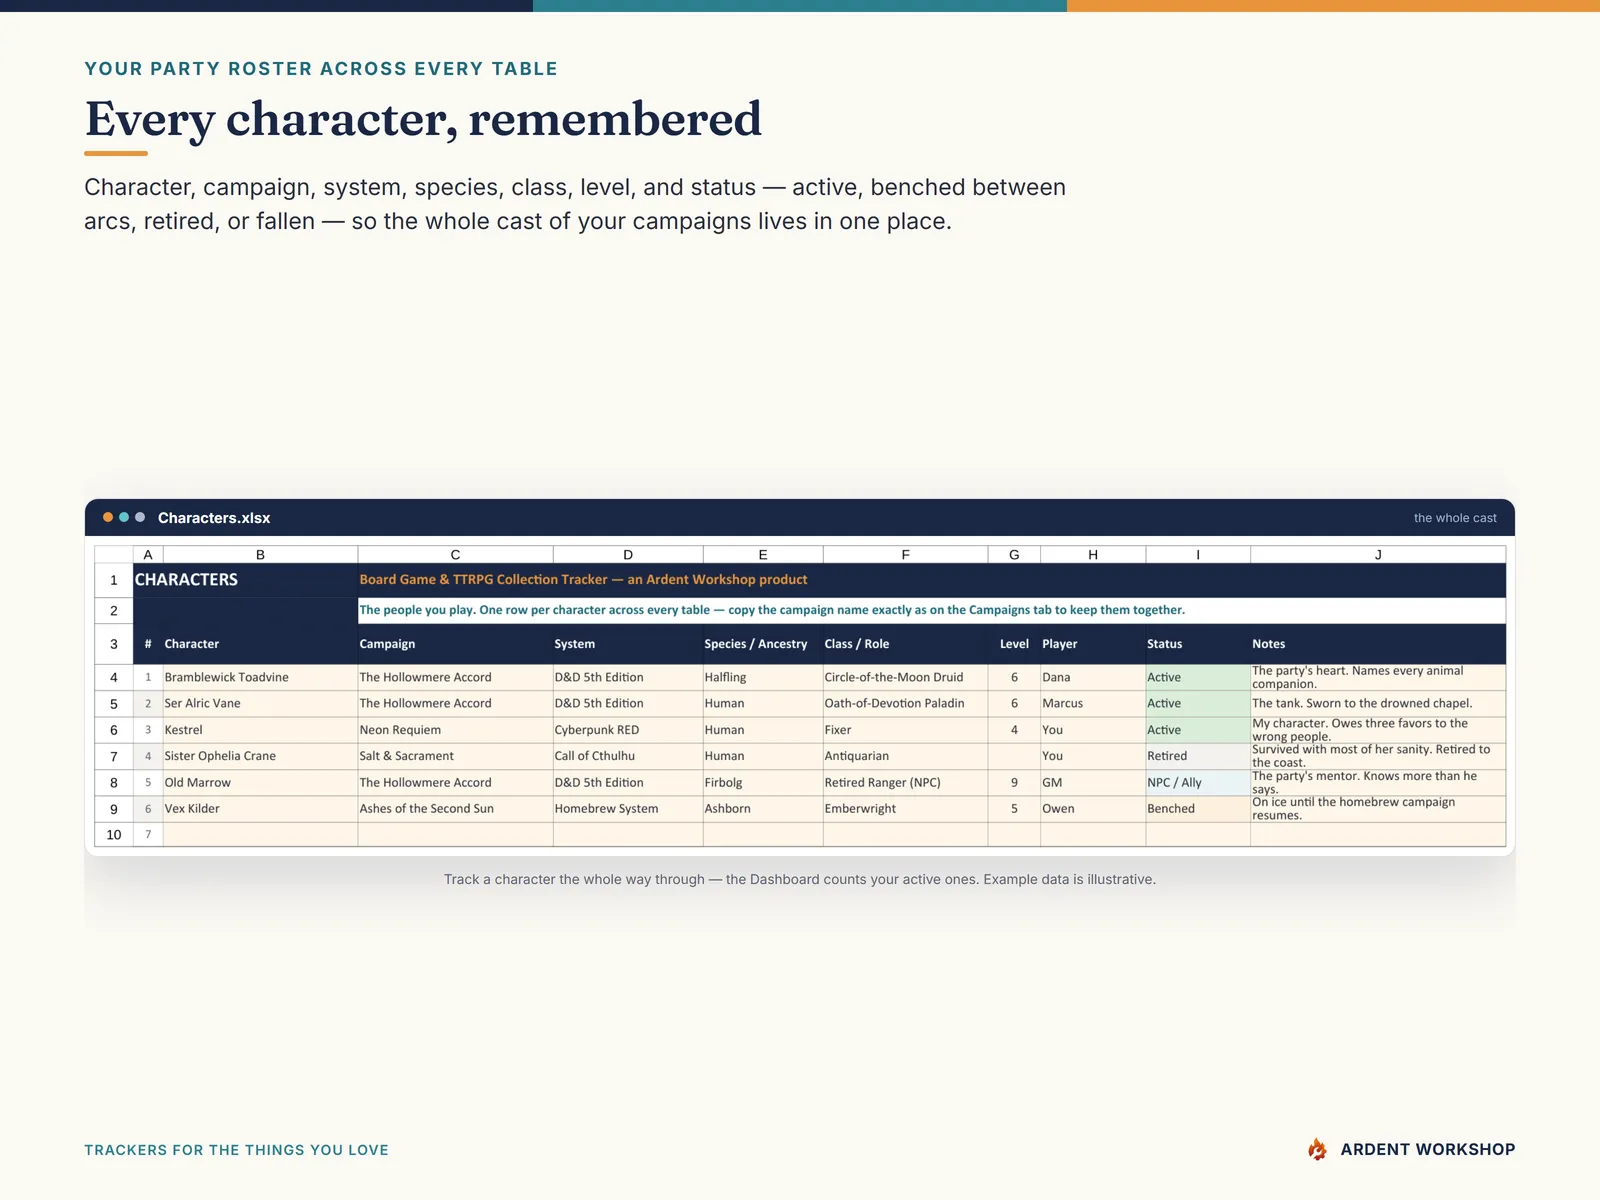Select the Vex Kilder cell
Screen dimensions: 1600x1200
pos(260,808)
